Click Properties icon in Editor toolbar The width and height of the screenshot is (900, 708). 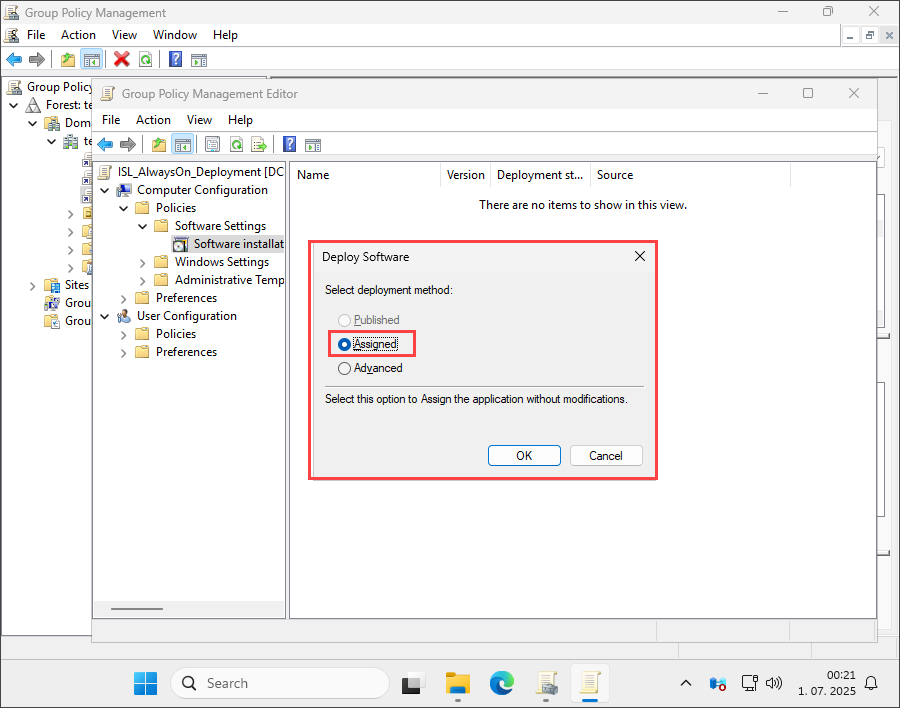click(x=212, y=144)
